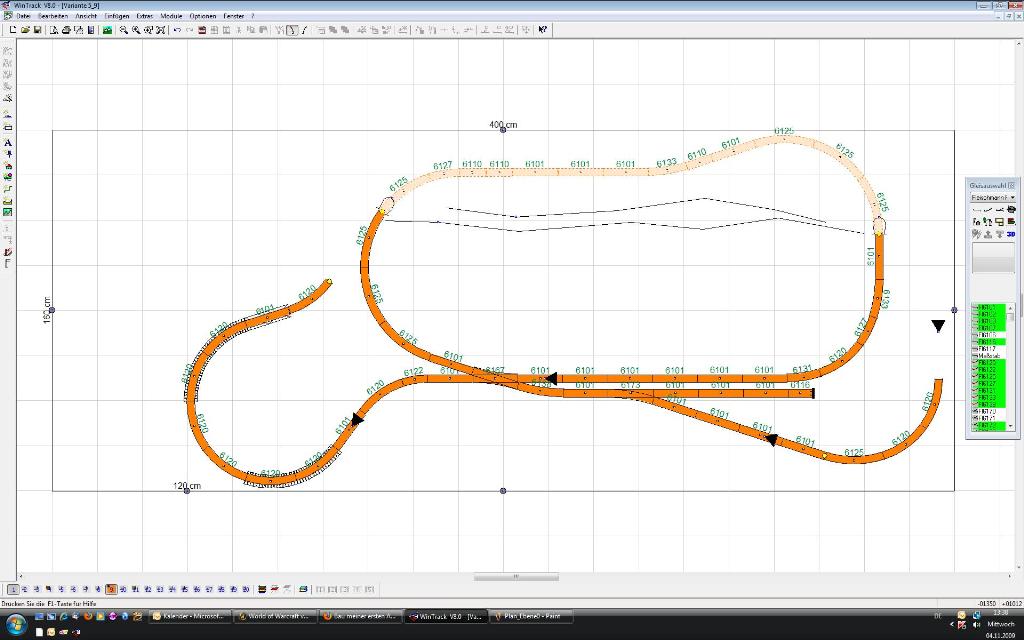
Task: Open the '?' help menu
Action: pos(253,16)
